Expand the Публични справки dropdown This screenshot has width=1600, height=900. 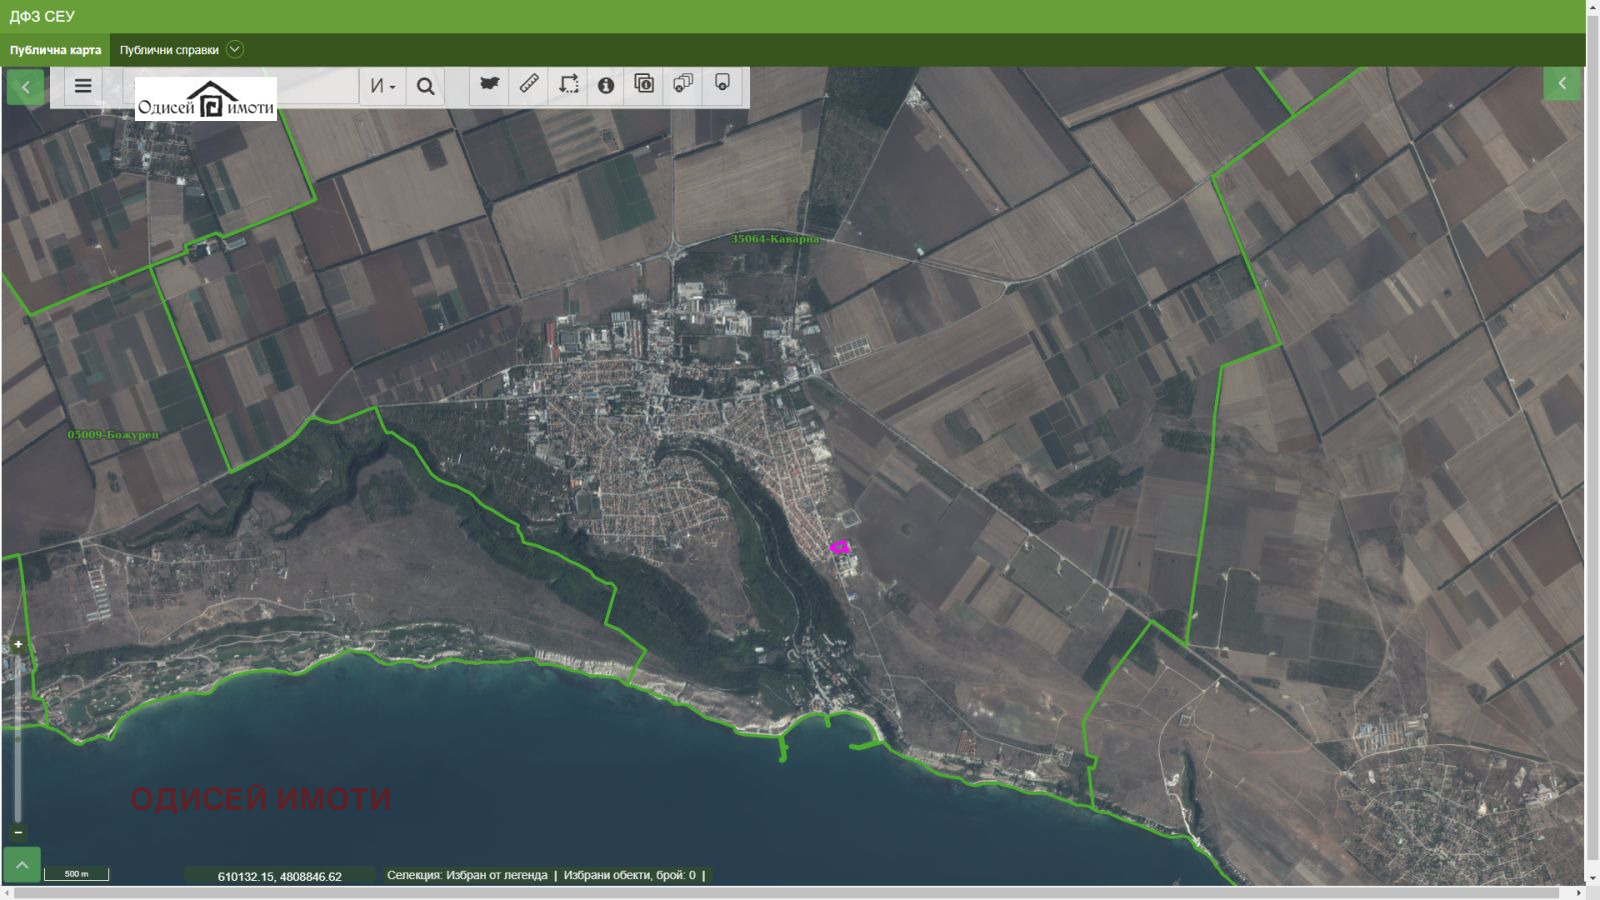[234, 50]
